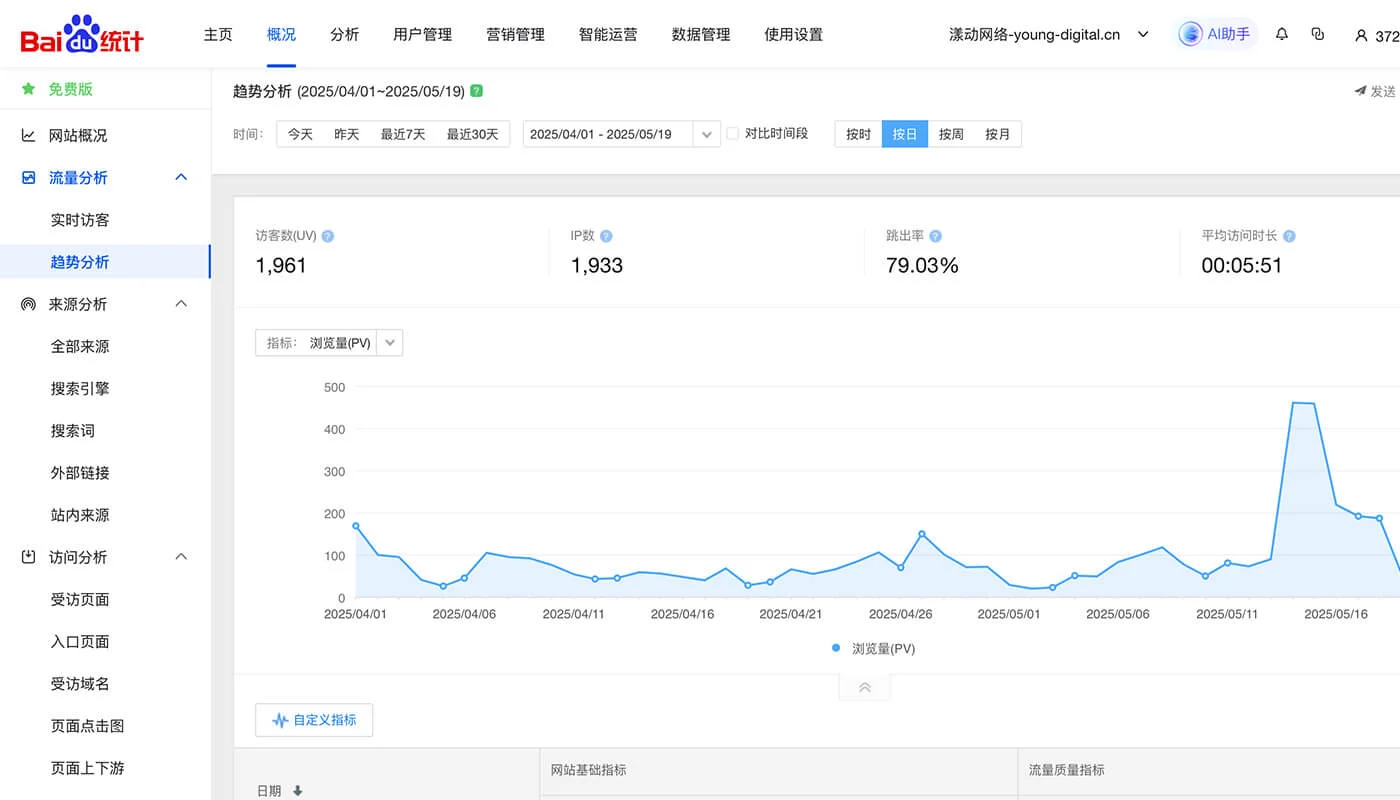Enable the 对比时间段 comparison checkbox
Screen dimensions: 1400x800
tap(733, 133)
